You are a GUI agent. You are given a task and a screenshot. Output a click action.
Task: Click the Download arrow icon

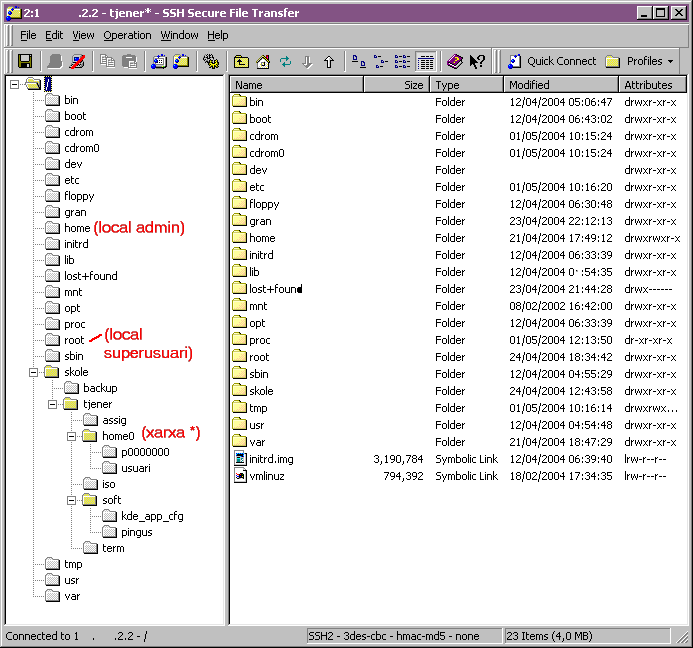[308, 61]
